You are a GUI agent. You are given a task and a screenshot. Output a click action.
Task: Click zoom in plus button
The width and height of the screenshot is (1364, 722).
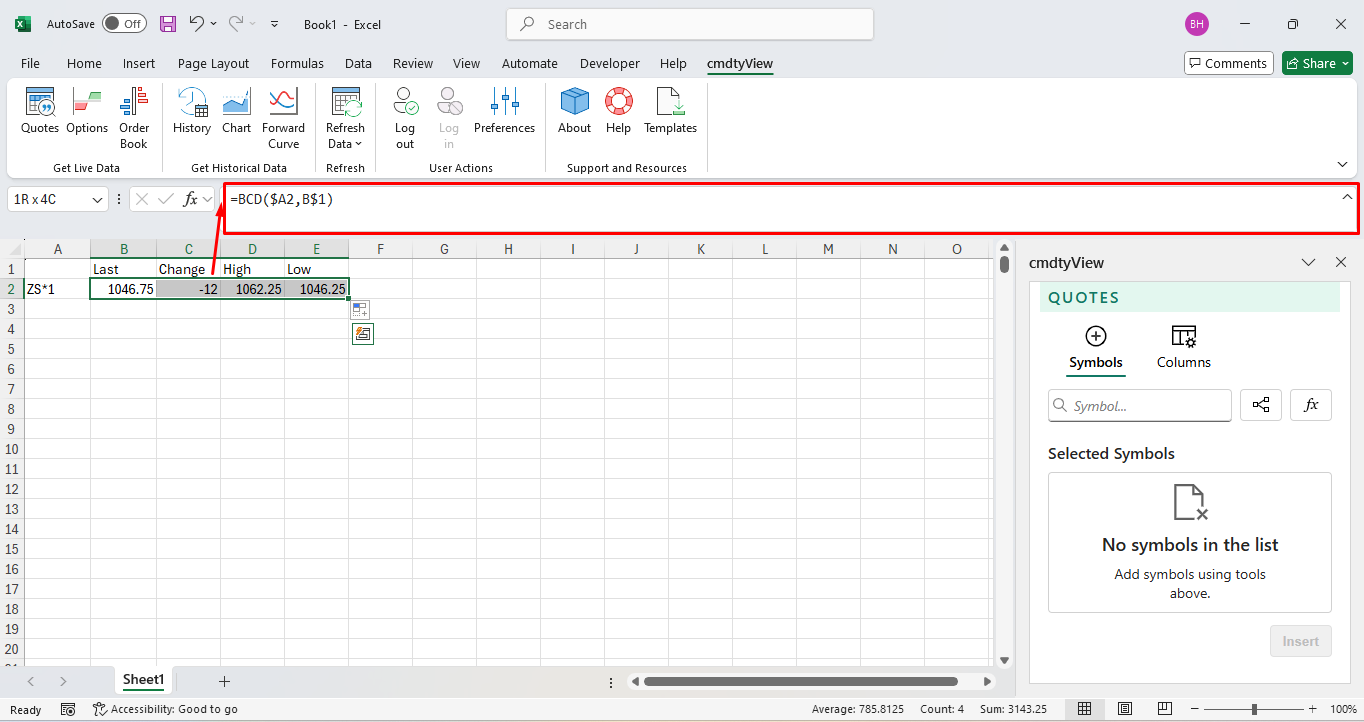click(x=1312, y=709)
